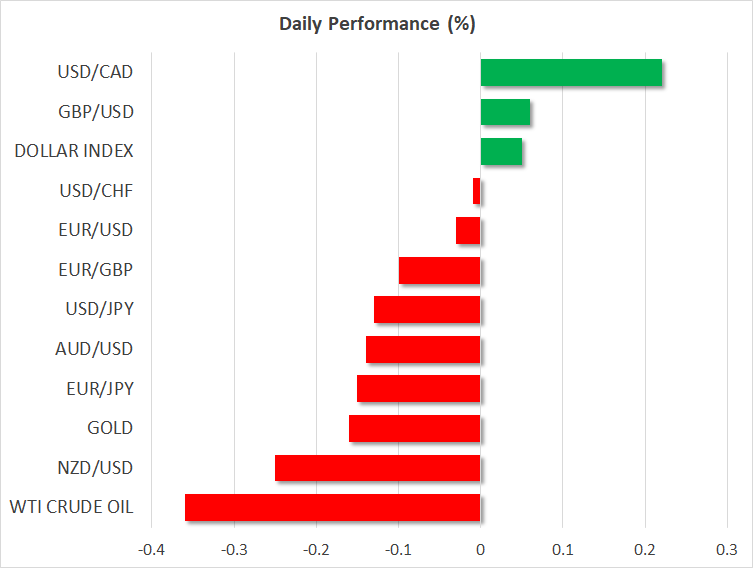Select the USD/CAD category label

click(x=95, y=73)
